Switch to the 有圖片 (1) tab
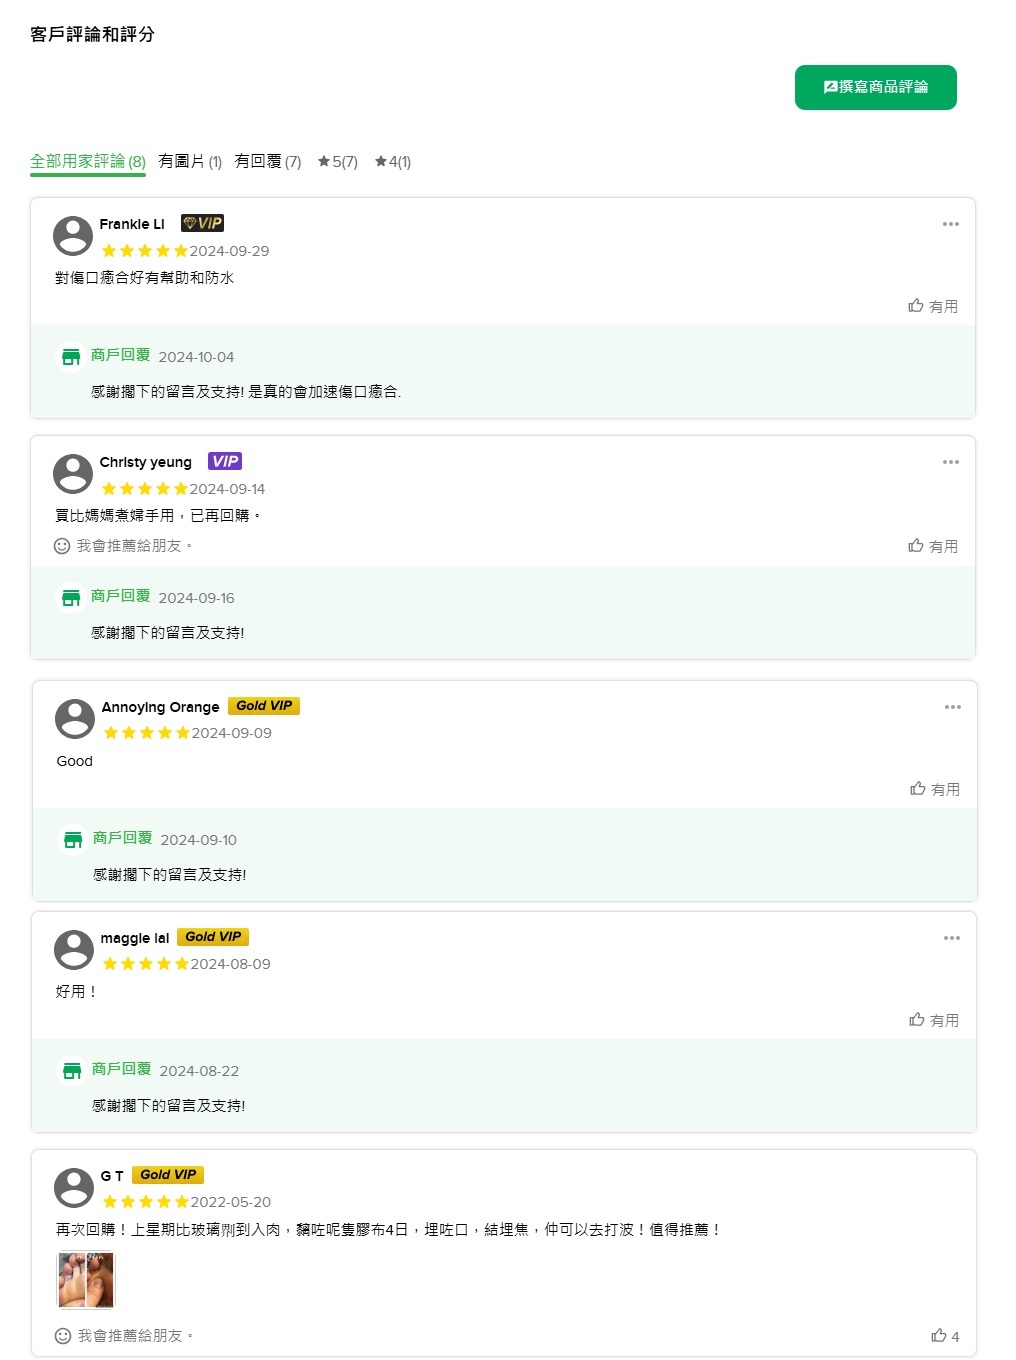This screenshot has width=1016, height=1360. point(190,161)
